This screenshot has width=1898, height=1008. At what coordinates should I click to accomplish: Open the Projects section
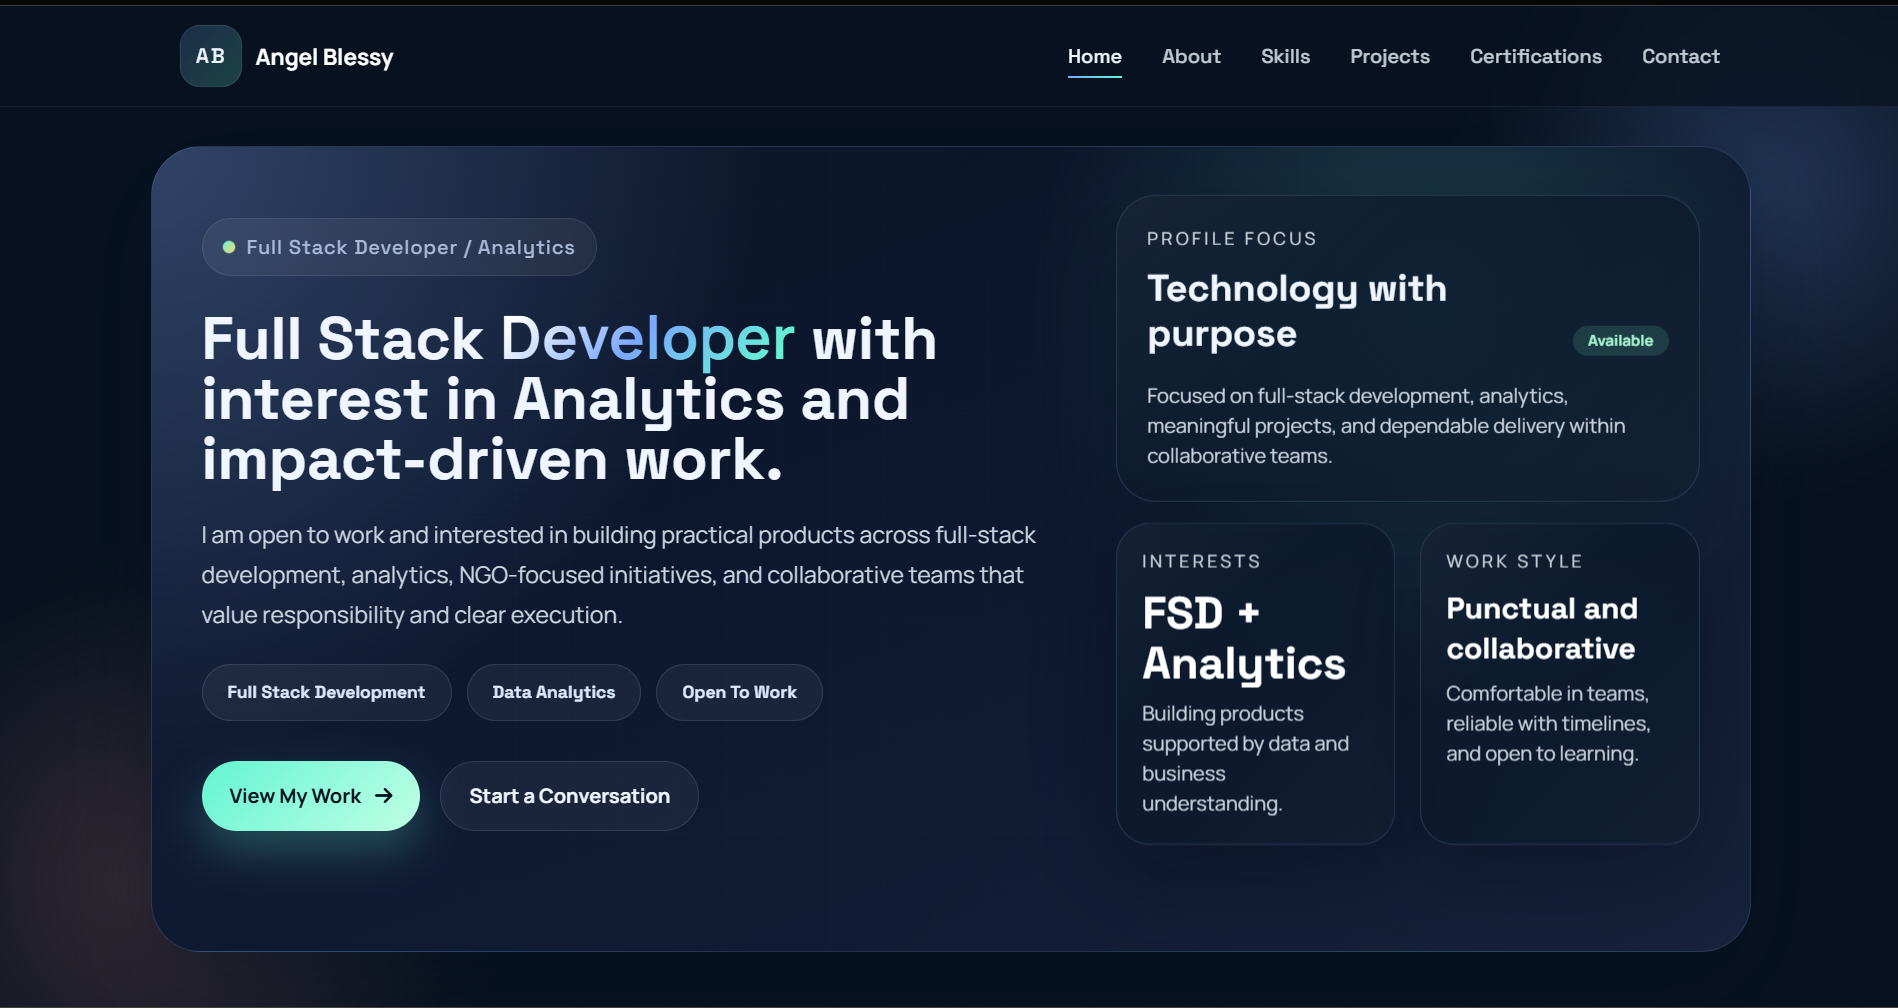point(1389,56)
